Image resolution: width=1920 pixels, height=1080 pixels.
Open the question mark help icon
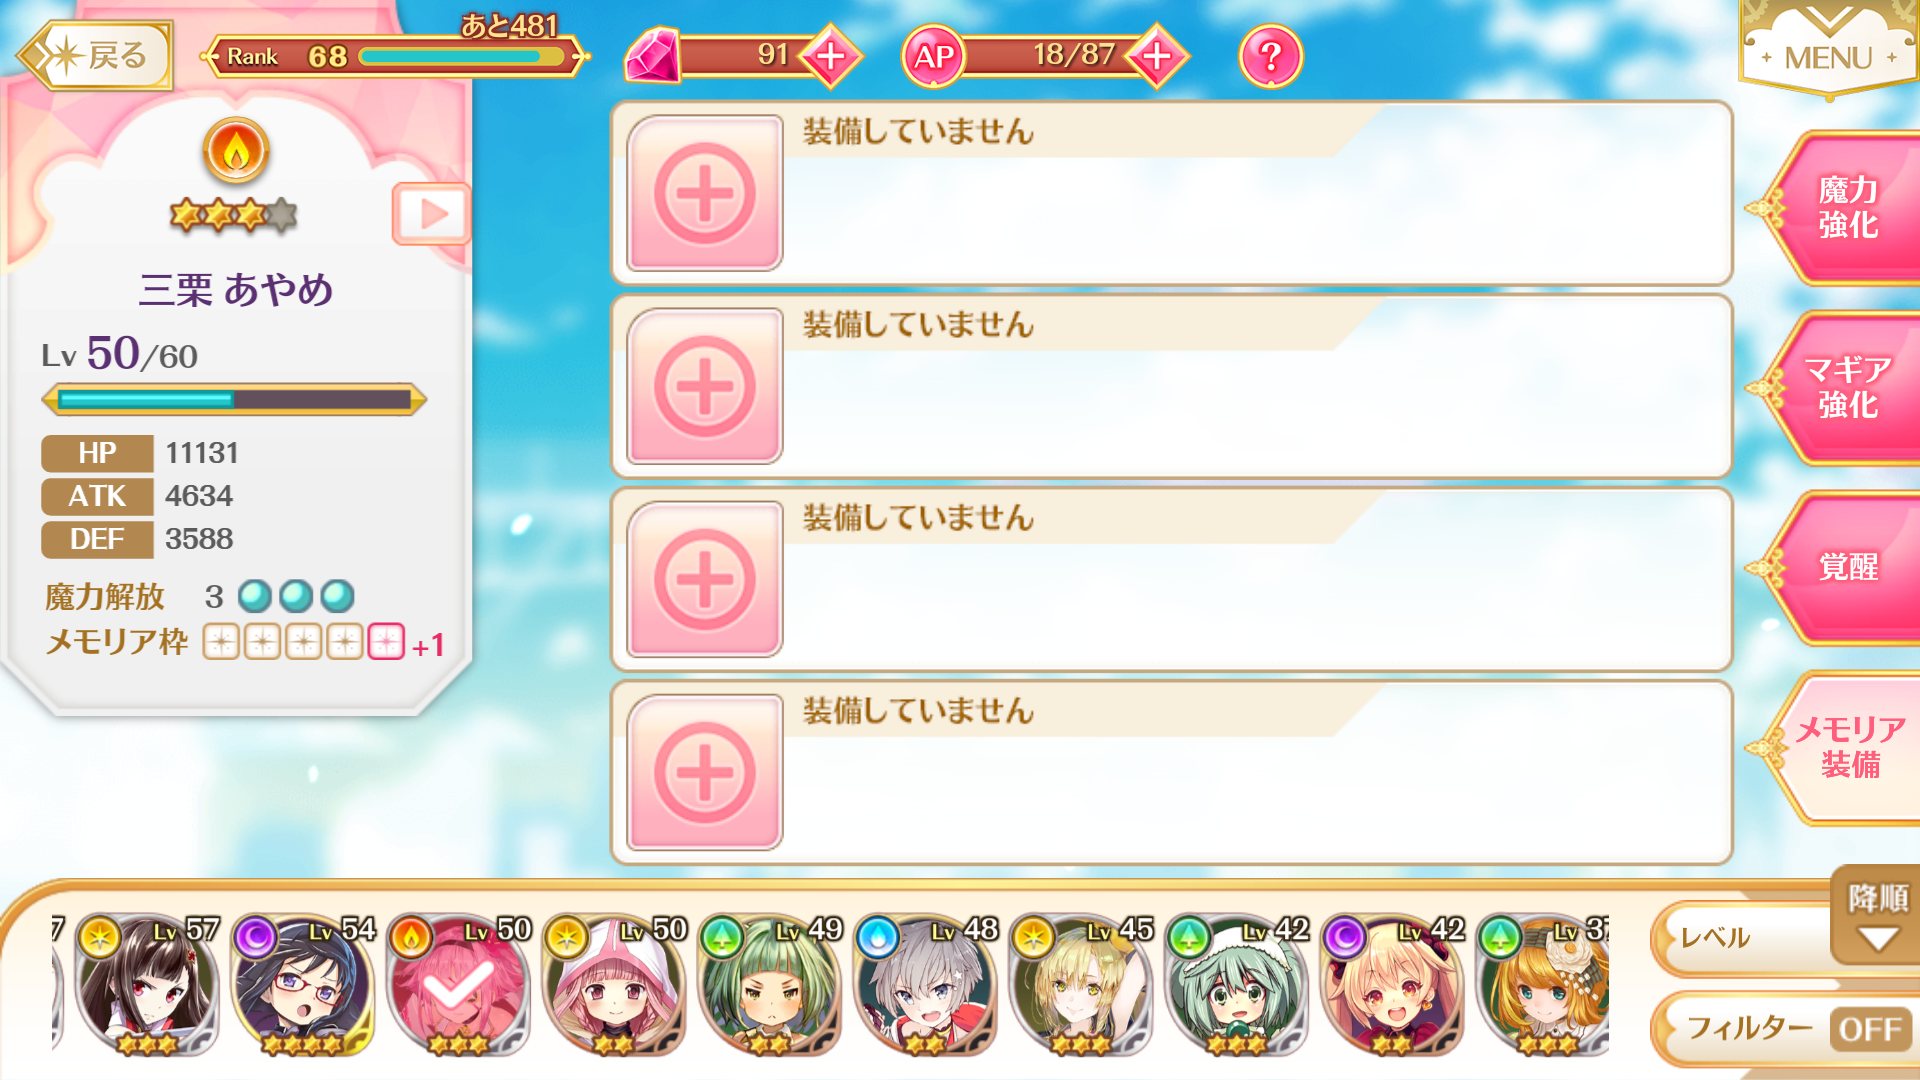tap(1270, 56)
